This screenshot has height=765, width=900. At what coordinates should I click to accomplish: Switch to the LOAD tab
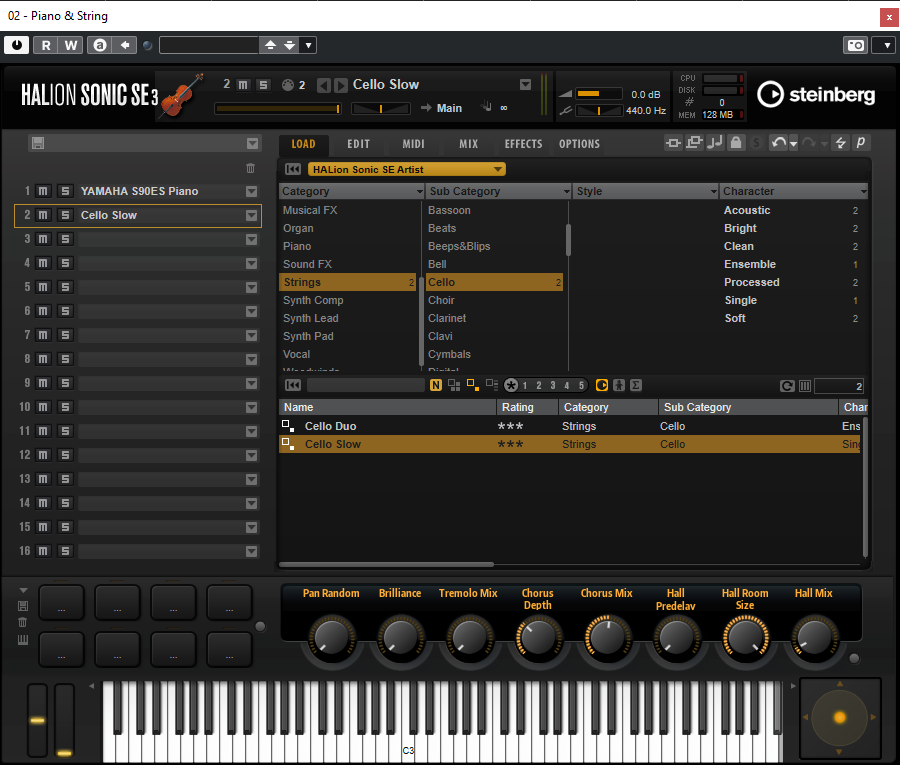tap(303, 144)
